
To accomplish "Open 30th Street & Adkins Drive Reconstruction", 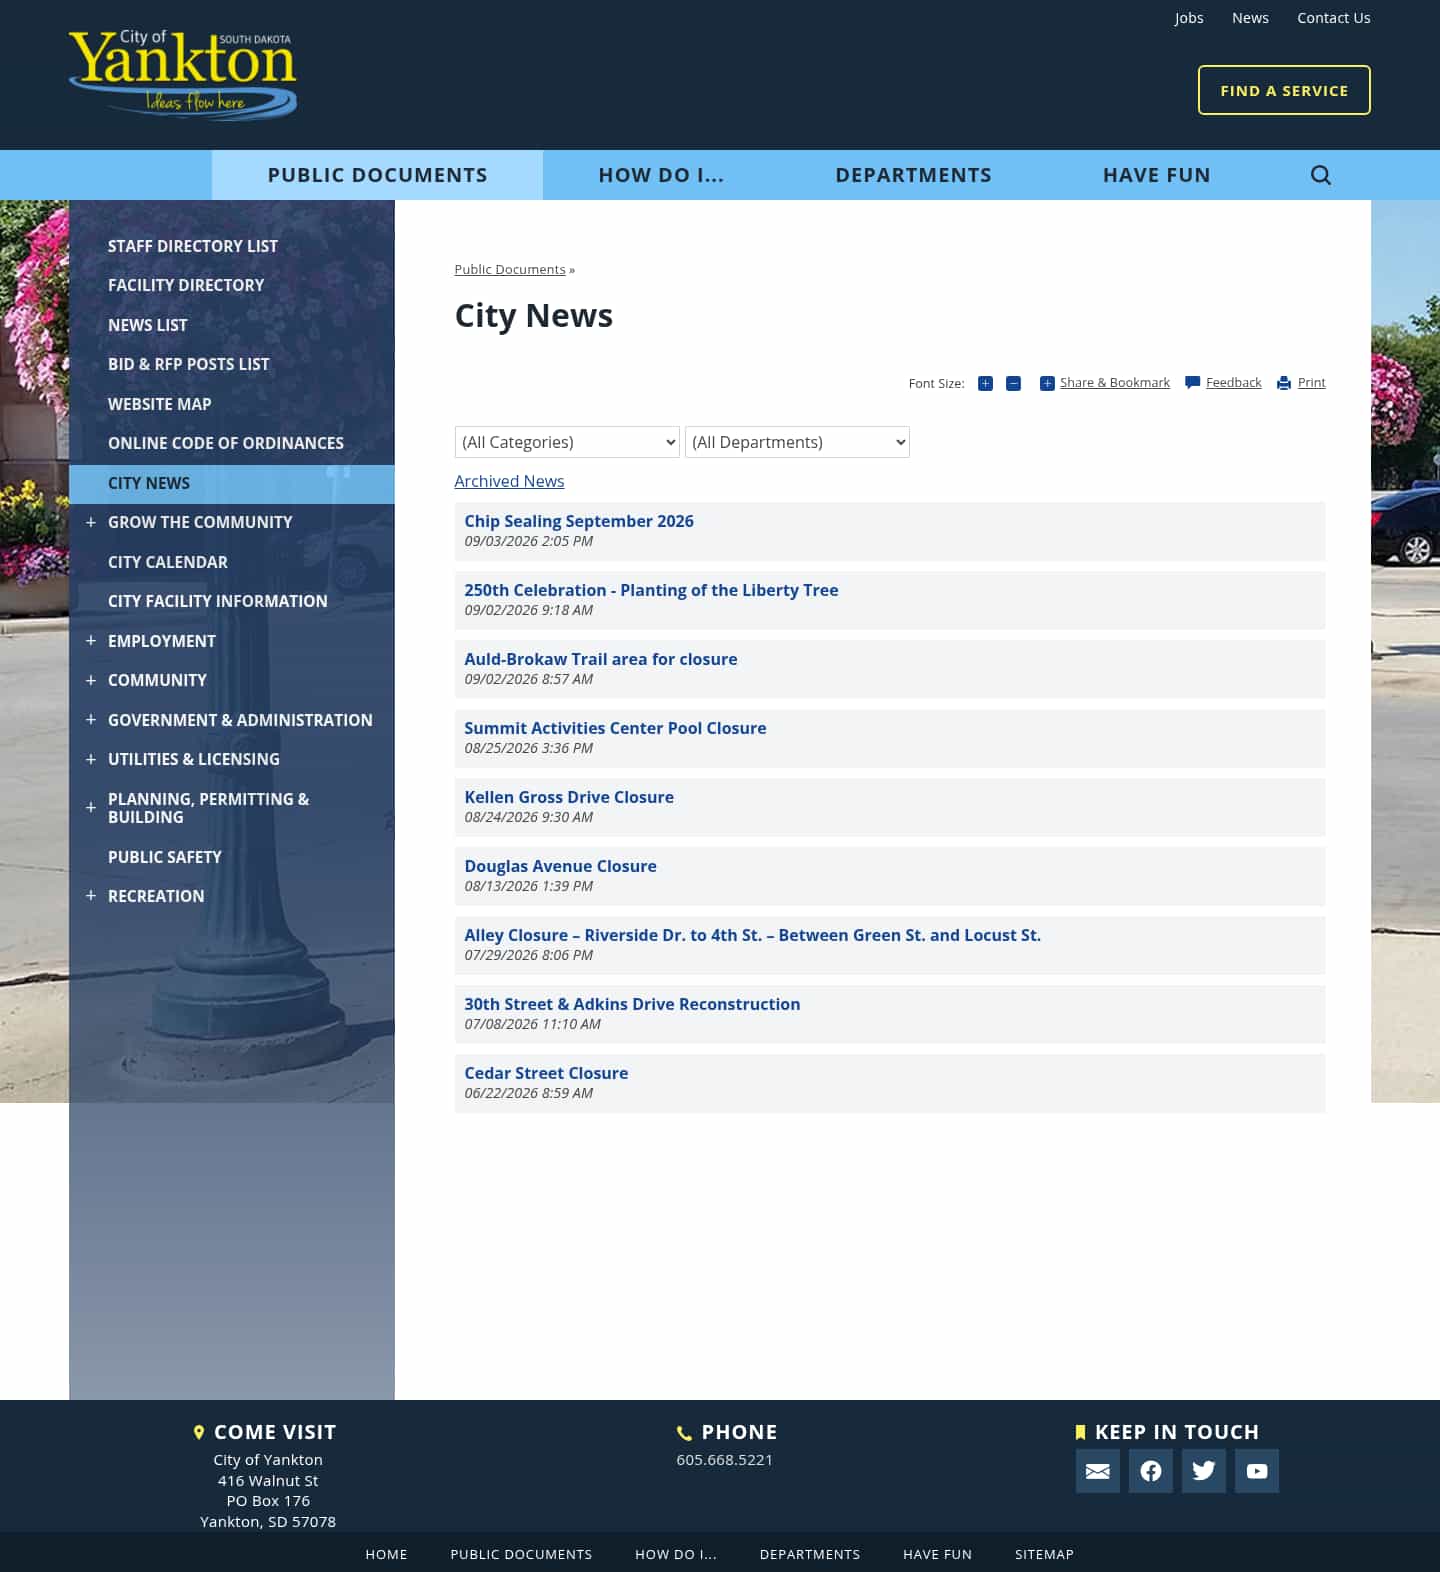I will coord(632,1004).
